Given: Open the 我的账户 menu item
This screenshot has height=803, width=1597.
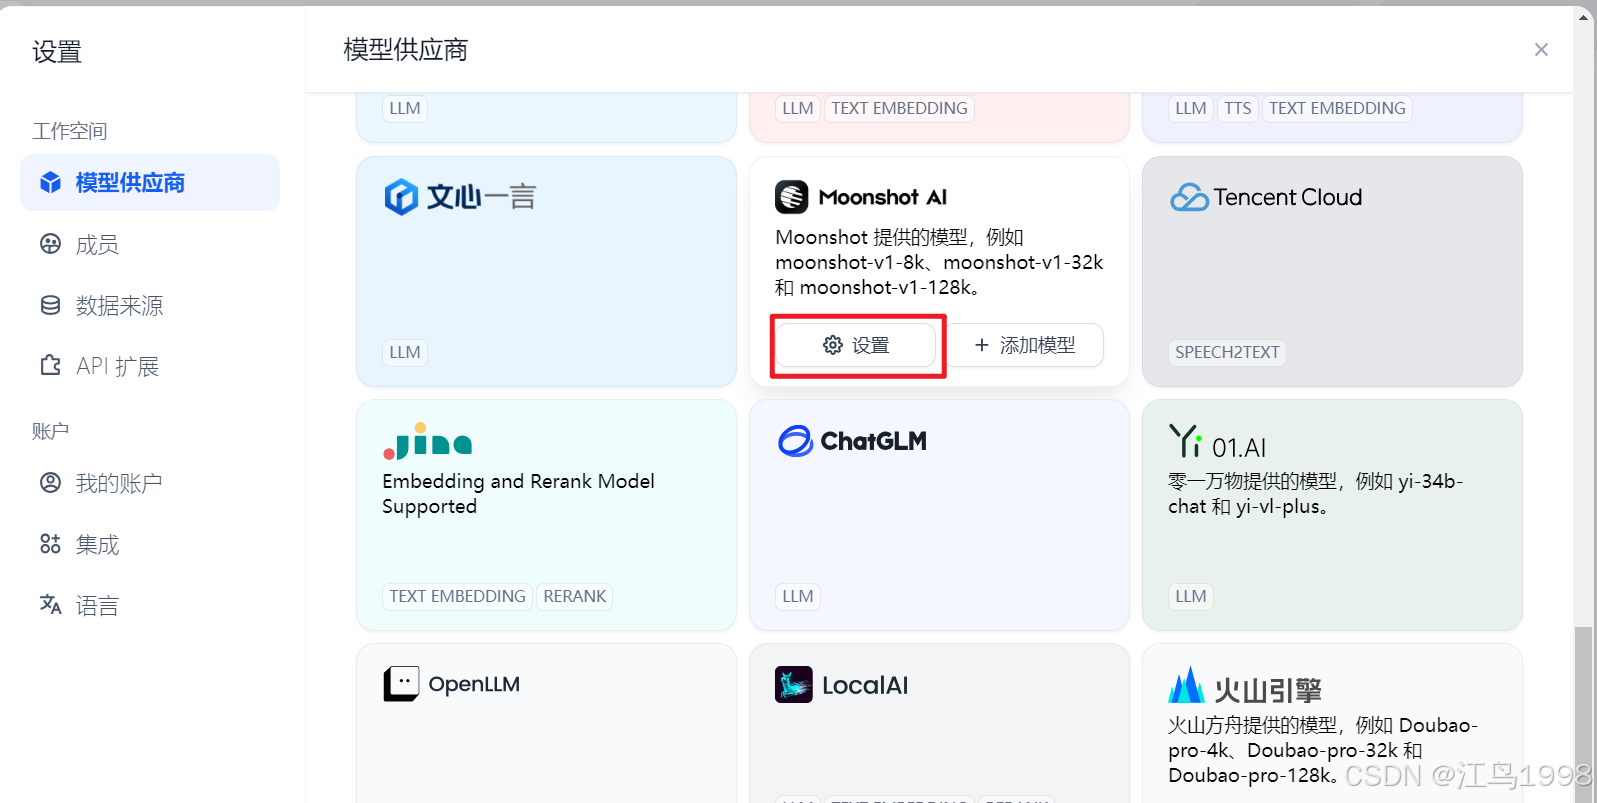Looking at the screenshot, I should coord(150,483).
